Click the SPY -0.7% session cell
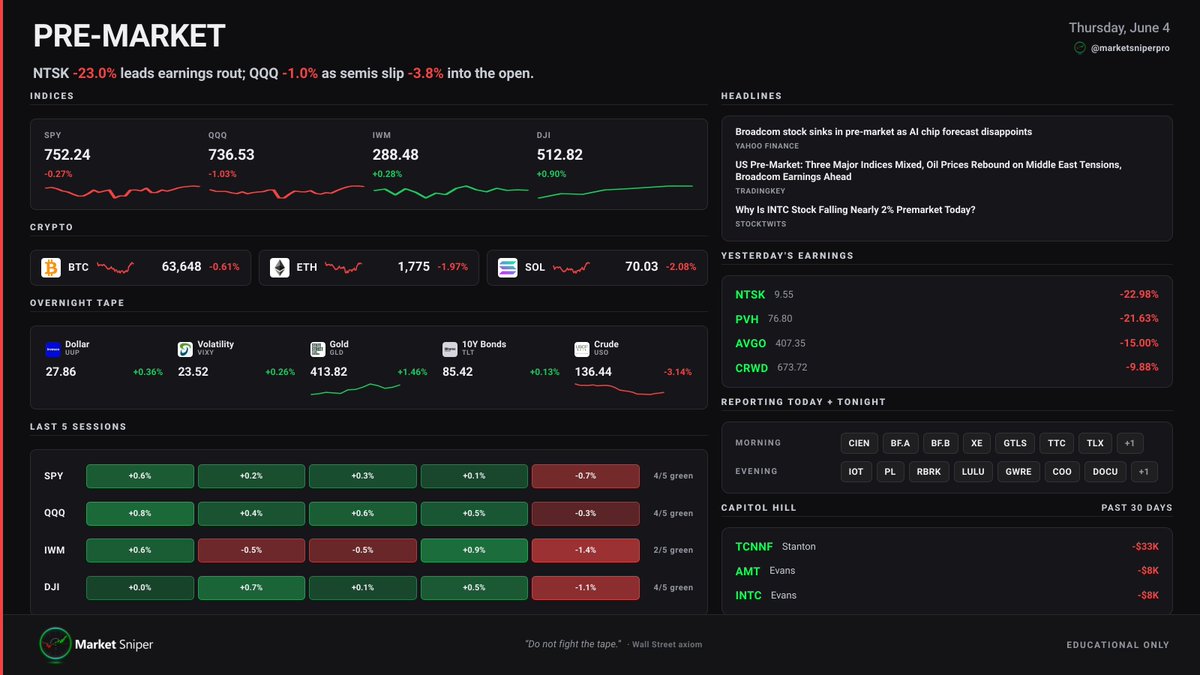1200x675 pixels. pos(585,476)
